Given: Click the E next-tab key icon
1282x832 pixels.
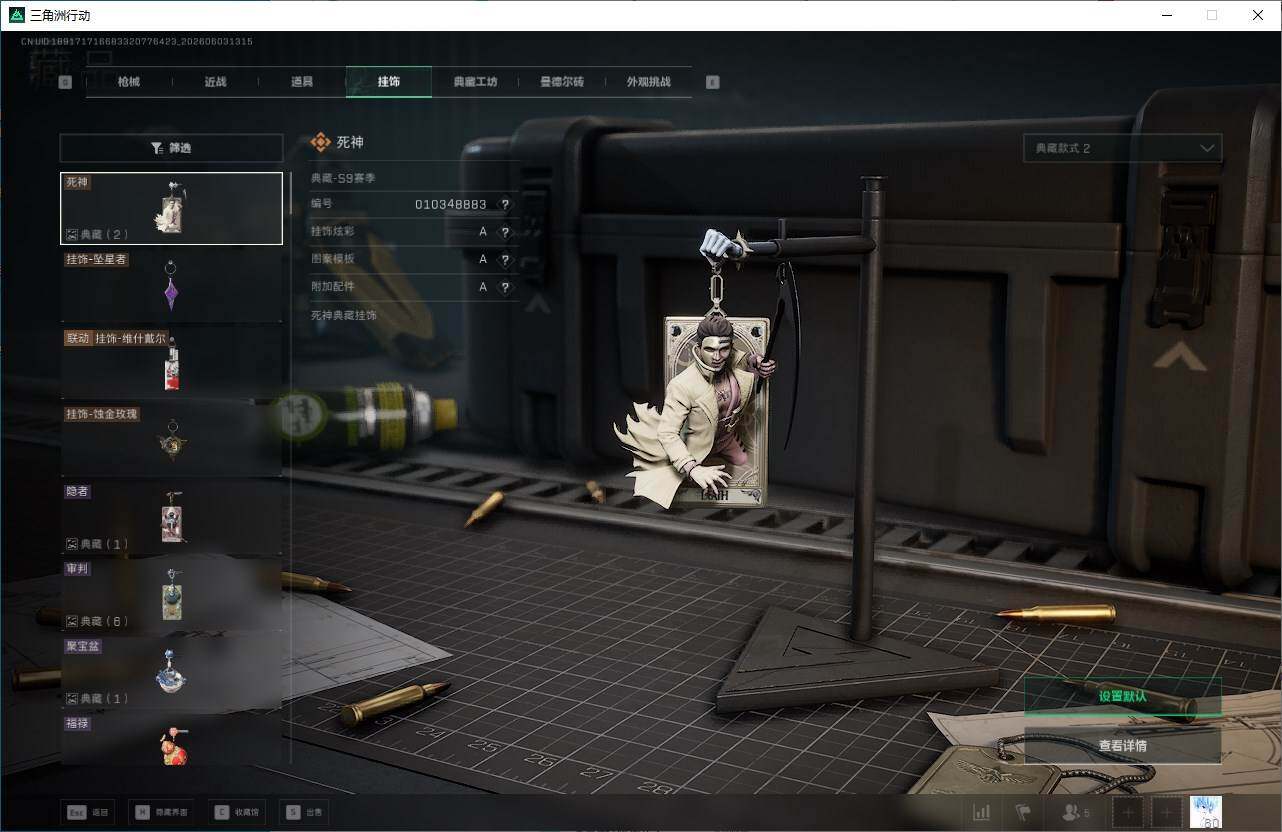Looking at the screenshot, I should [713, 83].
